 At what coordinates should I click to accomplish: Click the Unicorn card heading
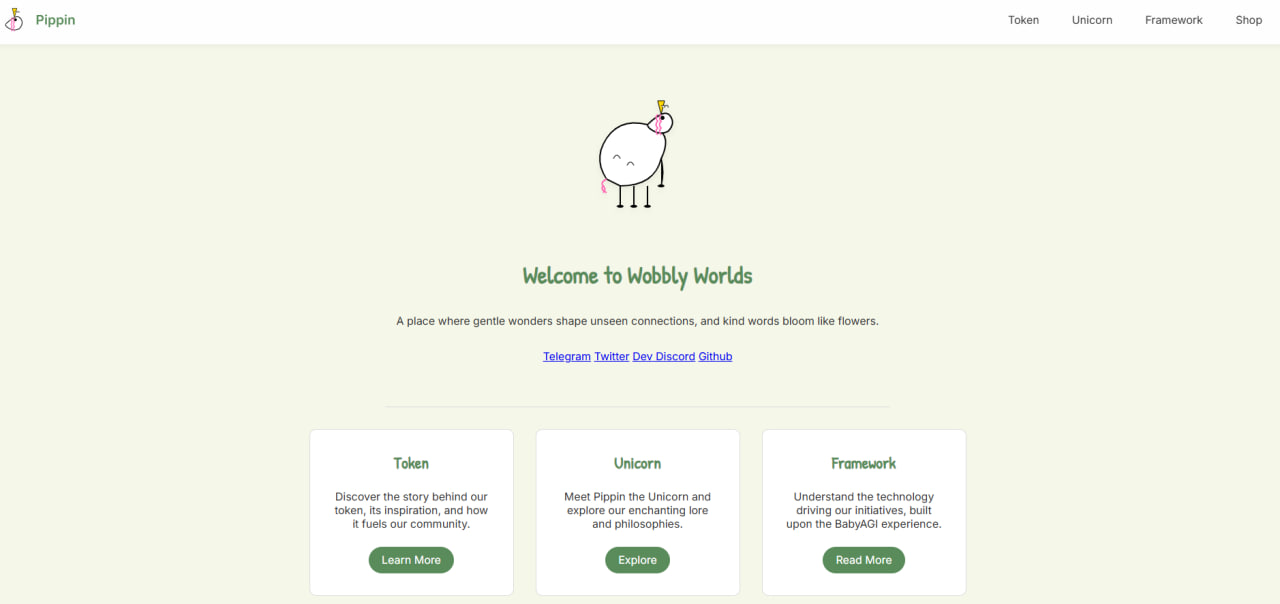pyautogui.click(x=637, y=463)
